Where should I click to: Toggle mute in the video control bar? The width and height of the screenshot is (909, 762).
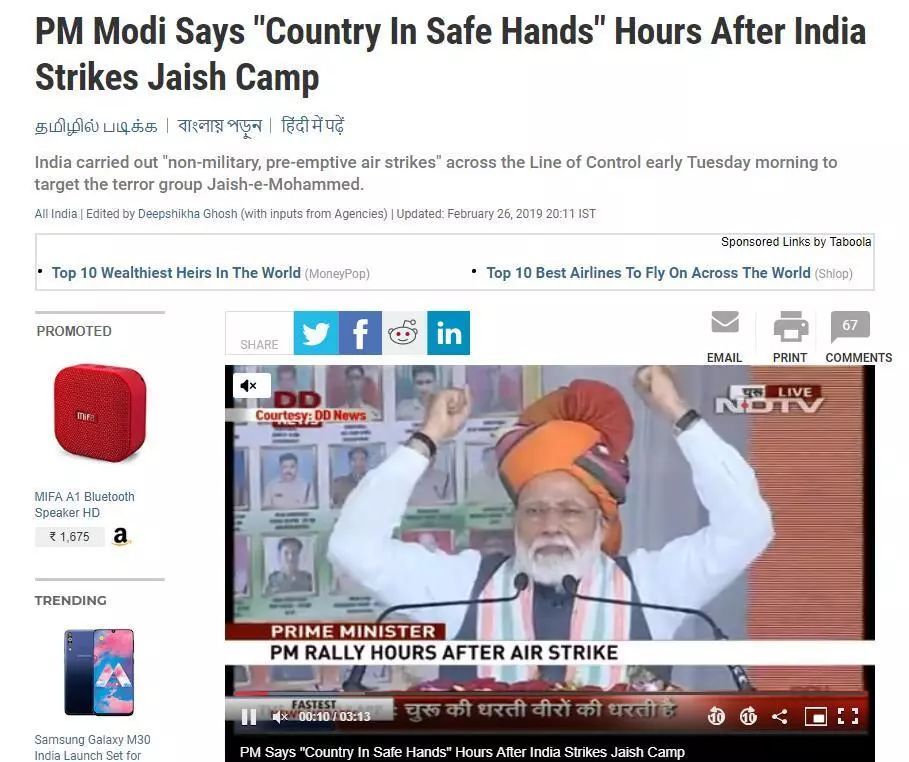(280, 717)
